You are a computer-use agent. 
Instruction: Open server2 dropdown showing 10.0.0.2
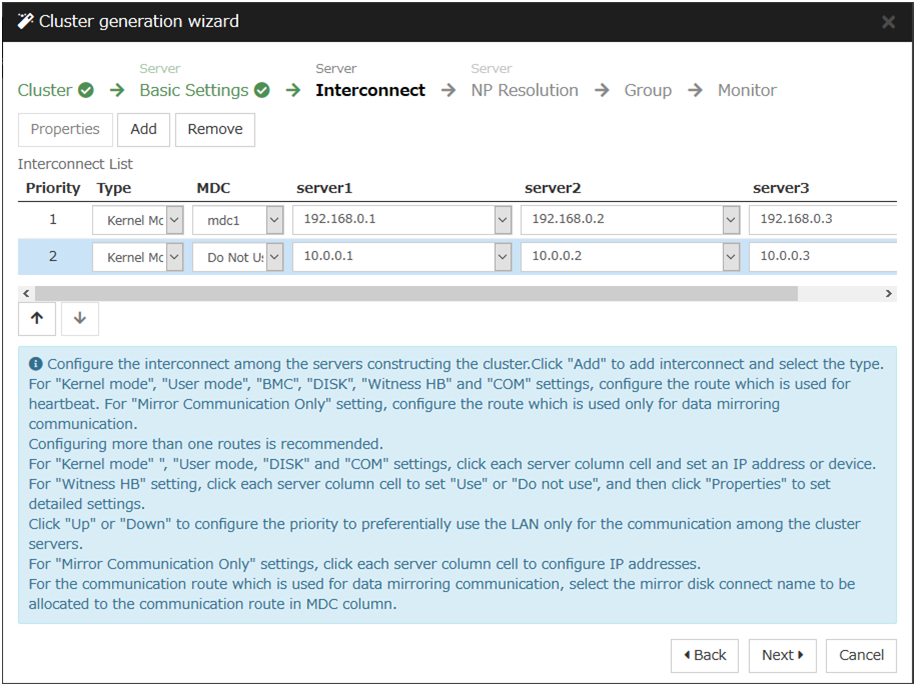[731, 257]
